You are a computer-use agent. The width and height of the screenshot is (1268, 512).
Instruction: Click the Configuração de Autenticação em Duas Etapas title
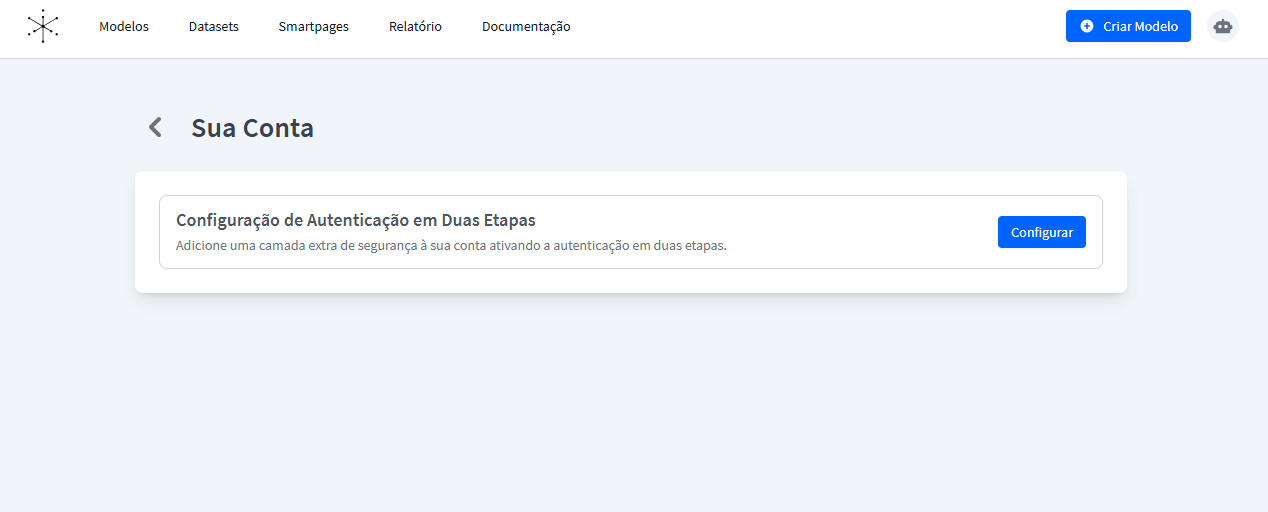(x=356, y=221)
